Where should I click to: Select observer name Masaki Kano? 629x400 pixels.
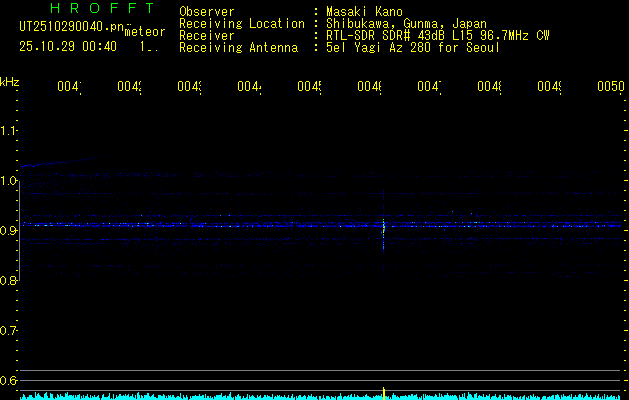pos(364,12)
